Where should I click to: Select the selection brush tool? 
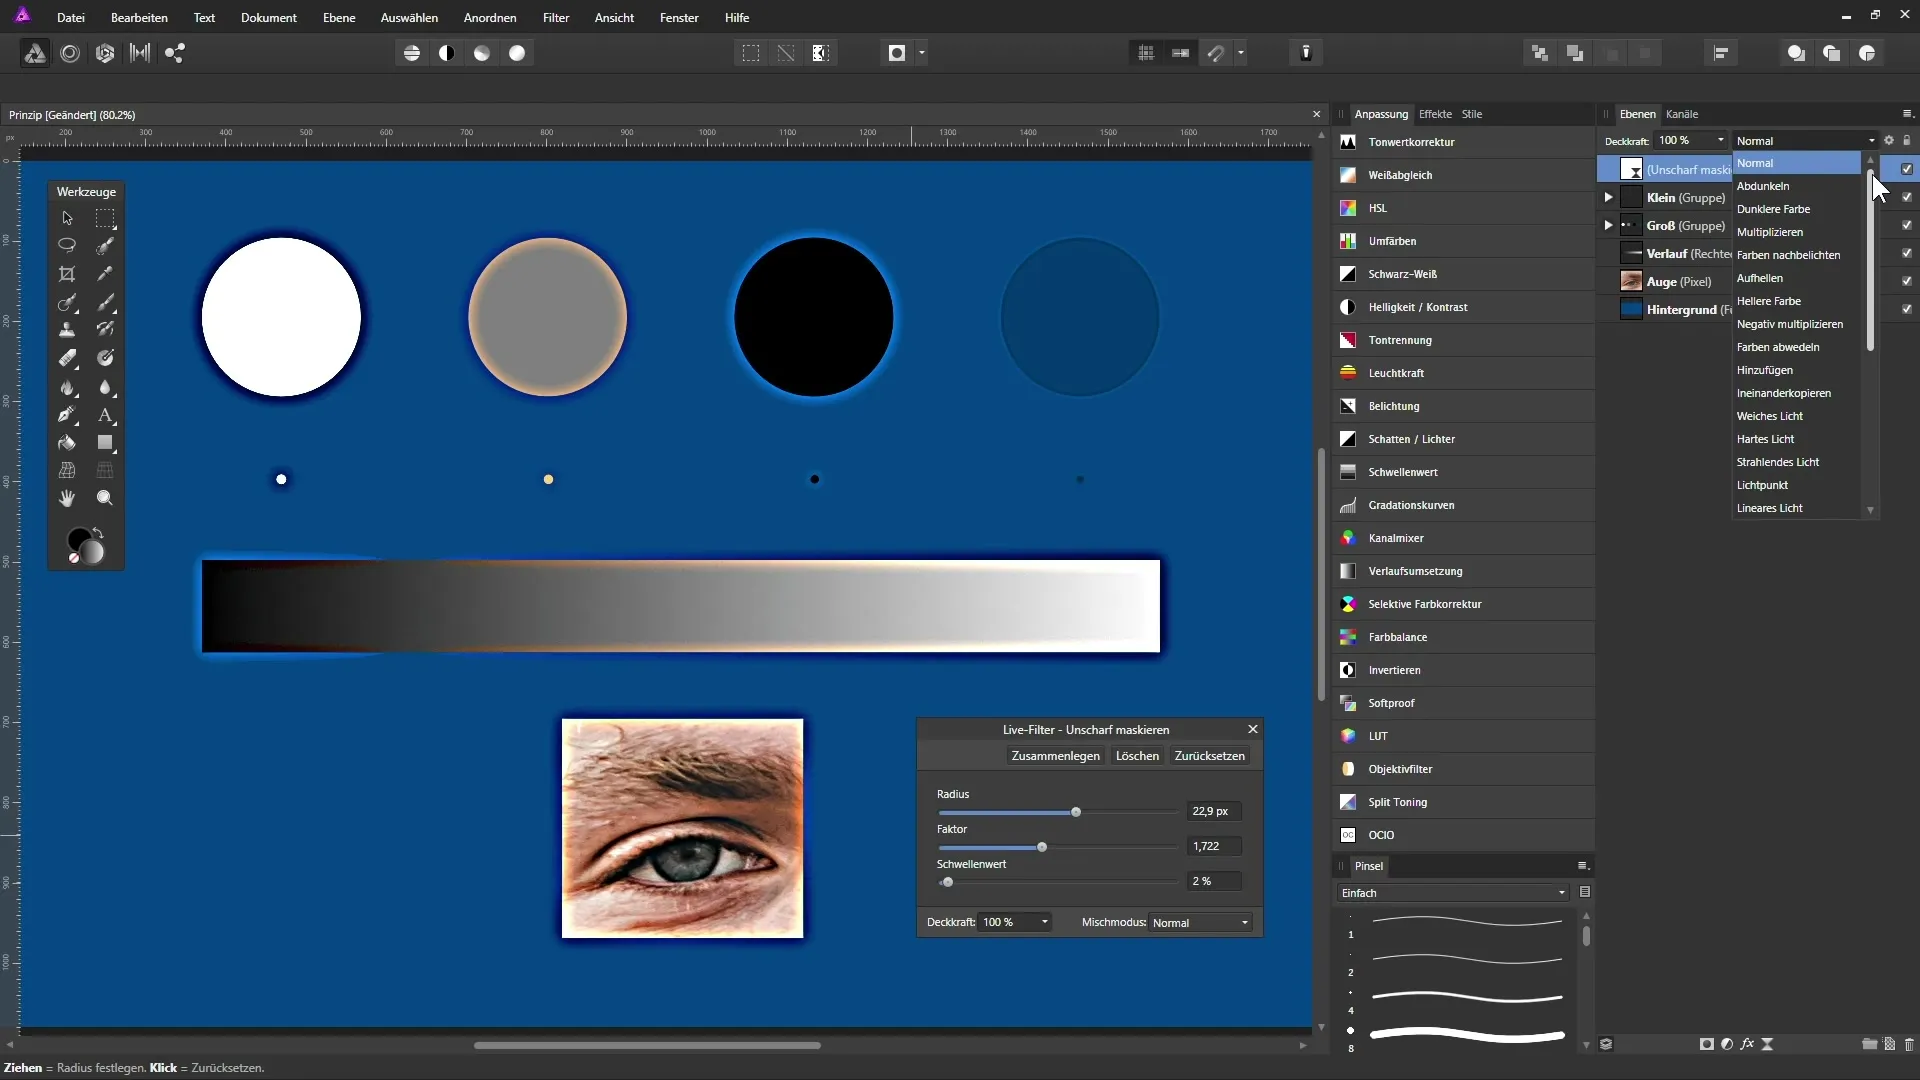pyautogui.click(x=105, y=245)
